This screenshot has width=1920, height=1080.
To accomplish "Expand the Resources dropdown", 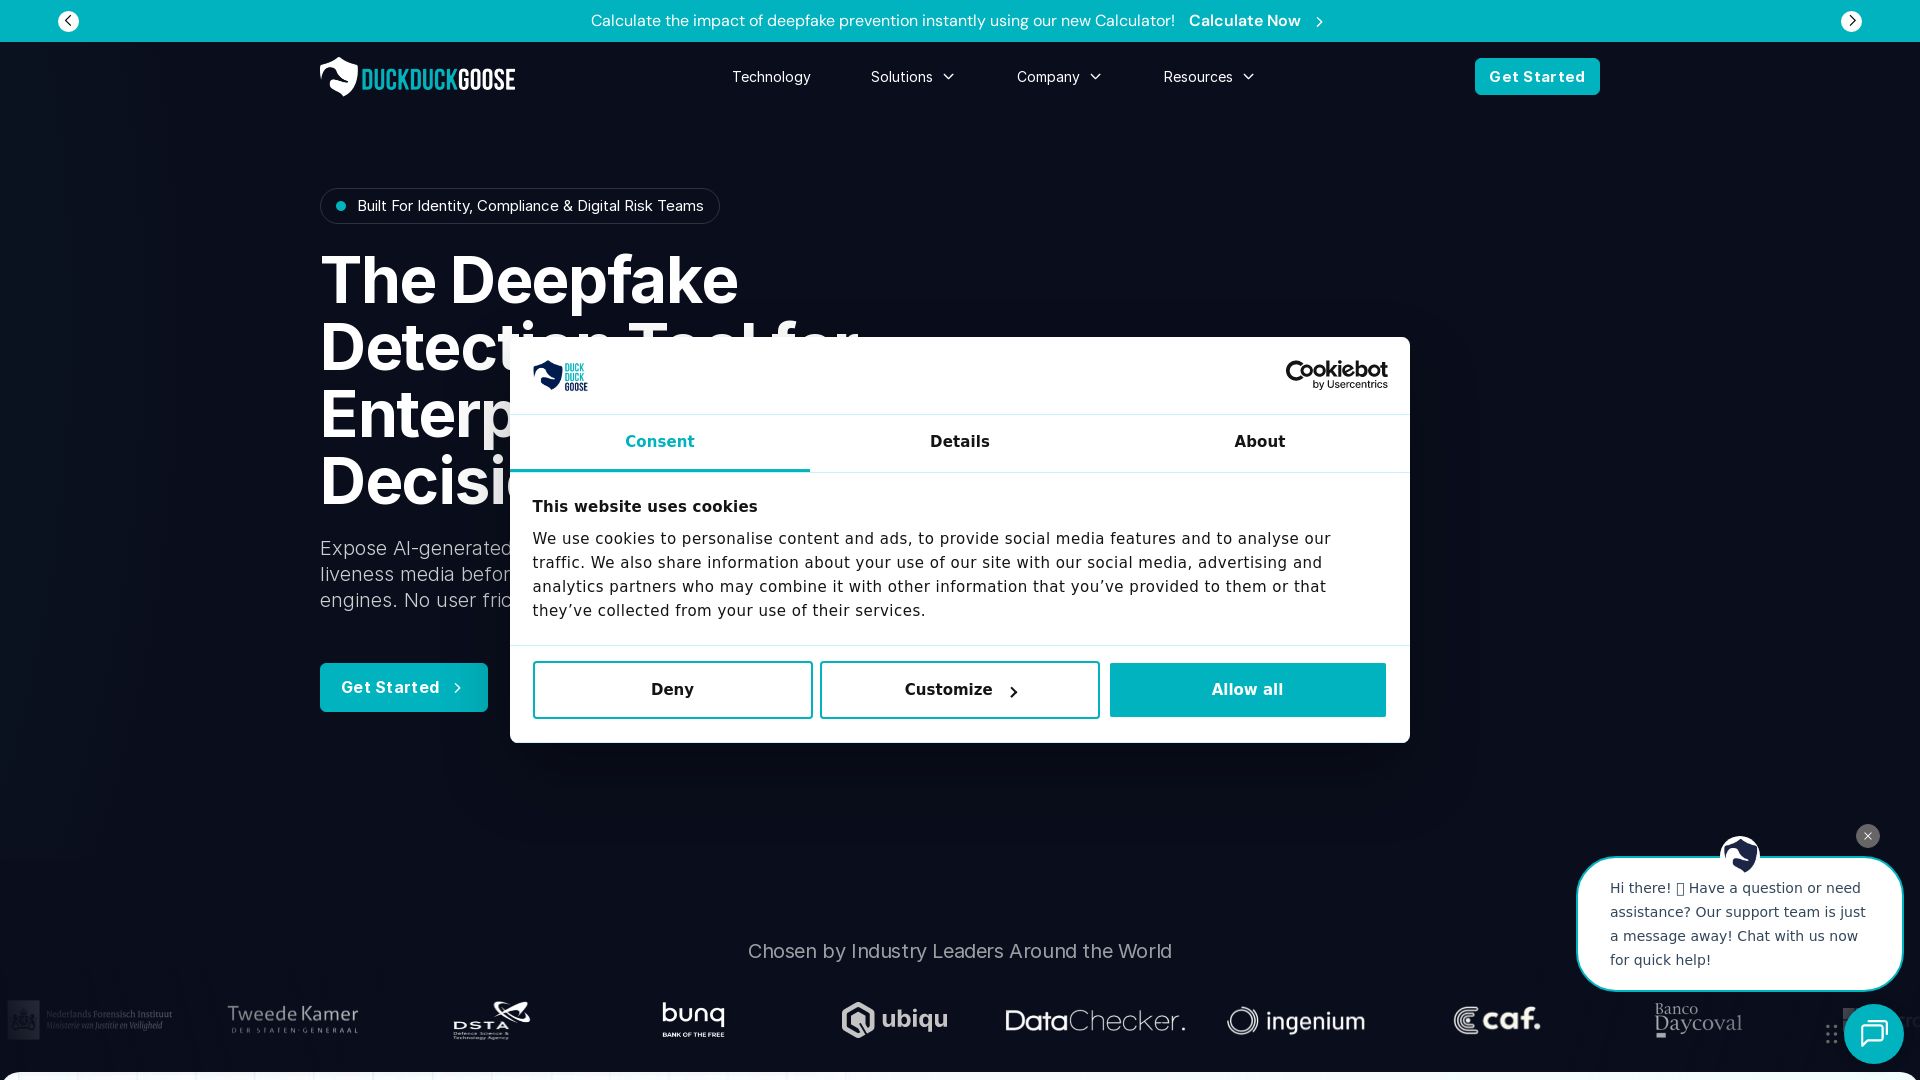I will (x=1208, y=76).
